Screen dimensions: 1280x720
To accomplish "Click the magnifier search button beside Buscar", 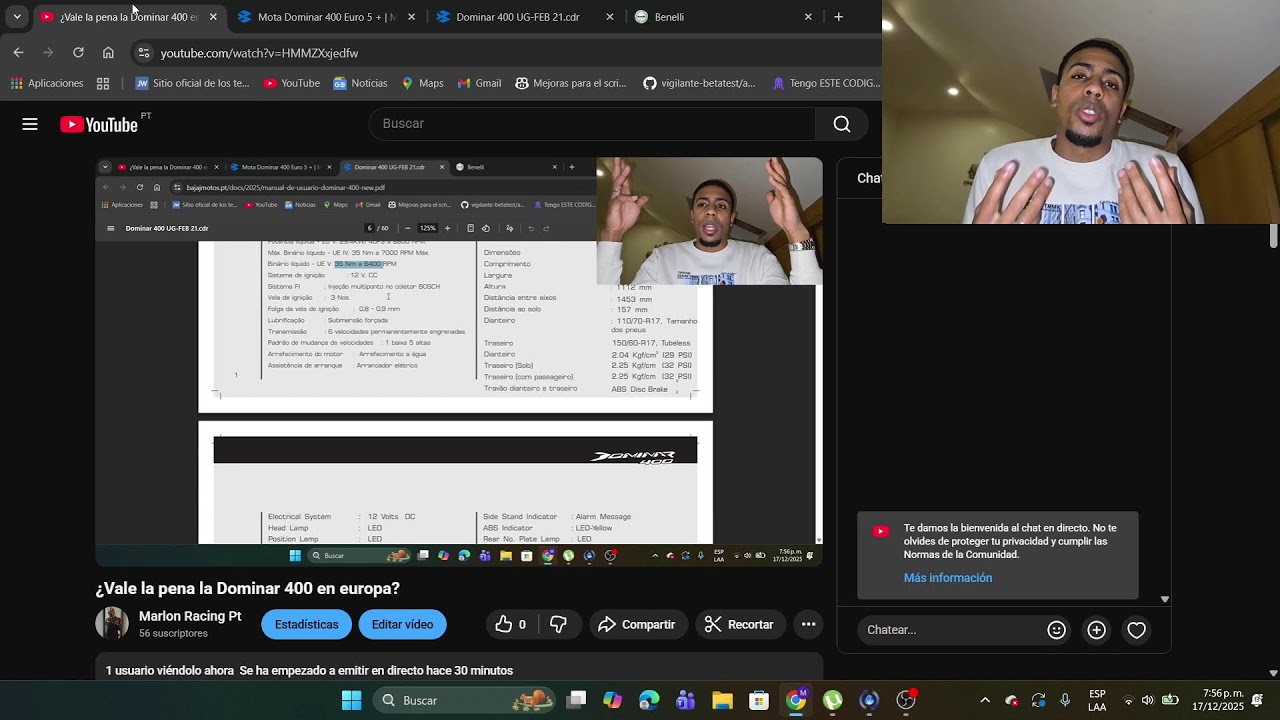I will click(x=842, y=124).
